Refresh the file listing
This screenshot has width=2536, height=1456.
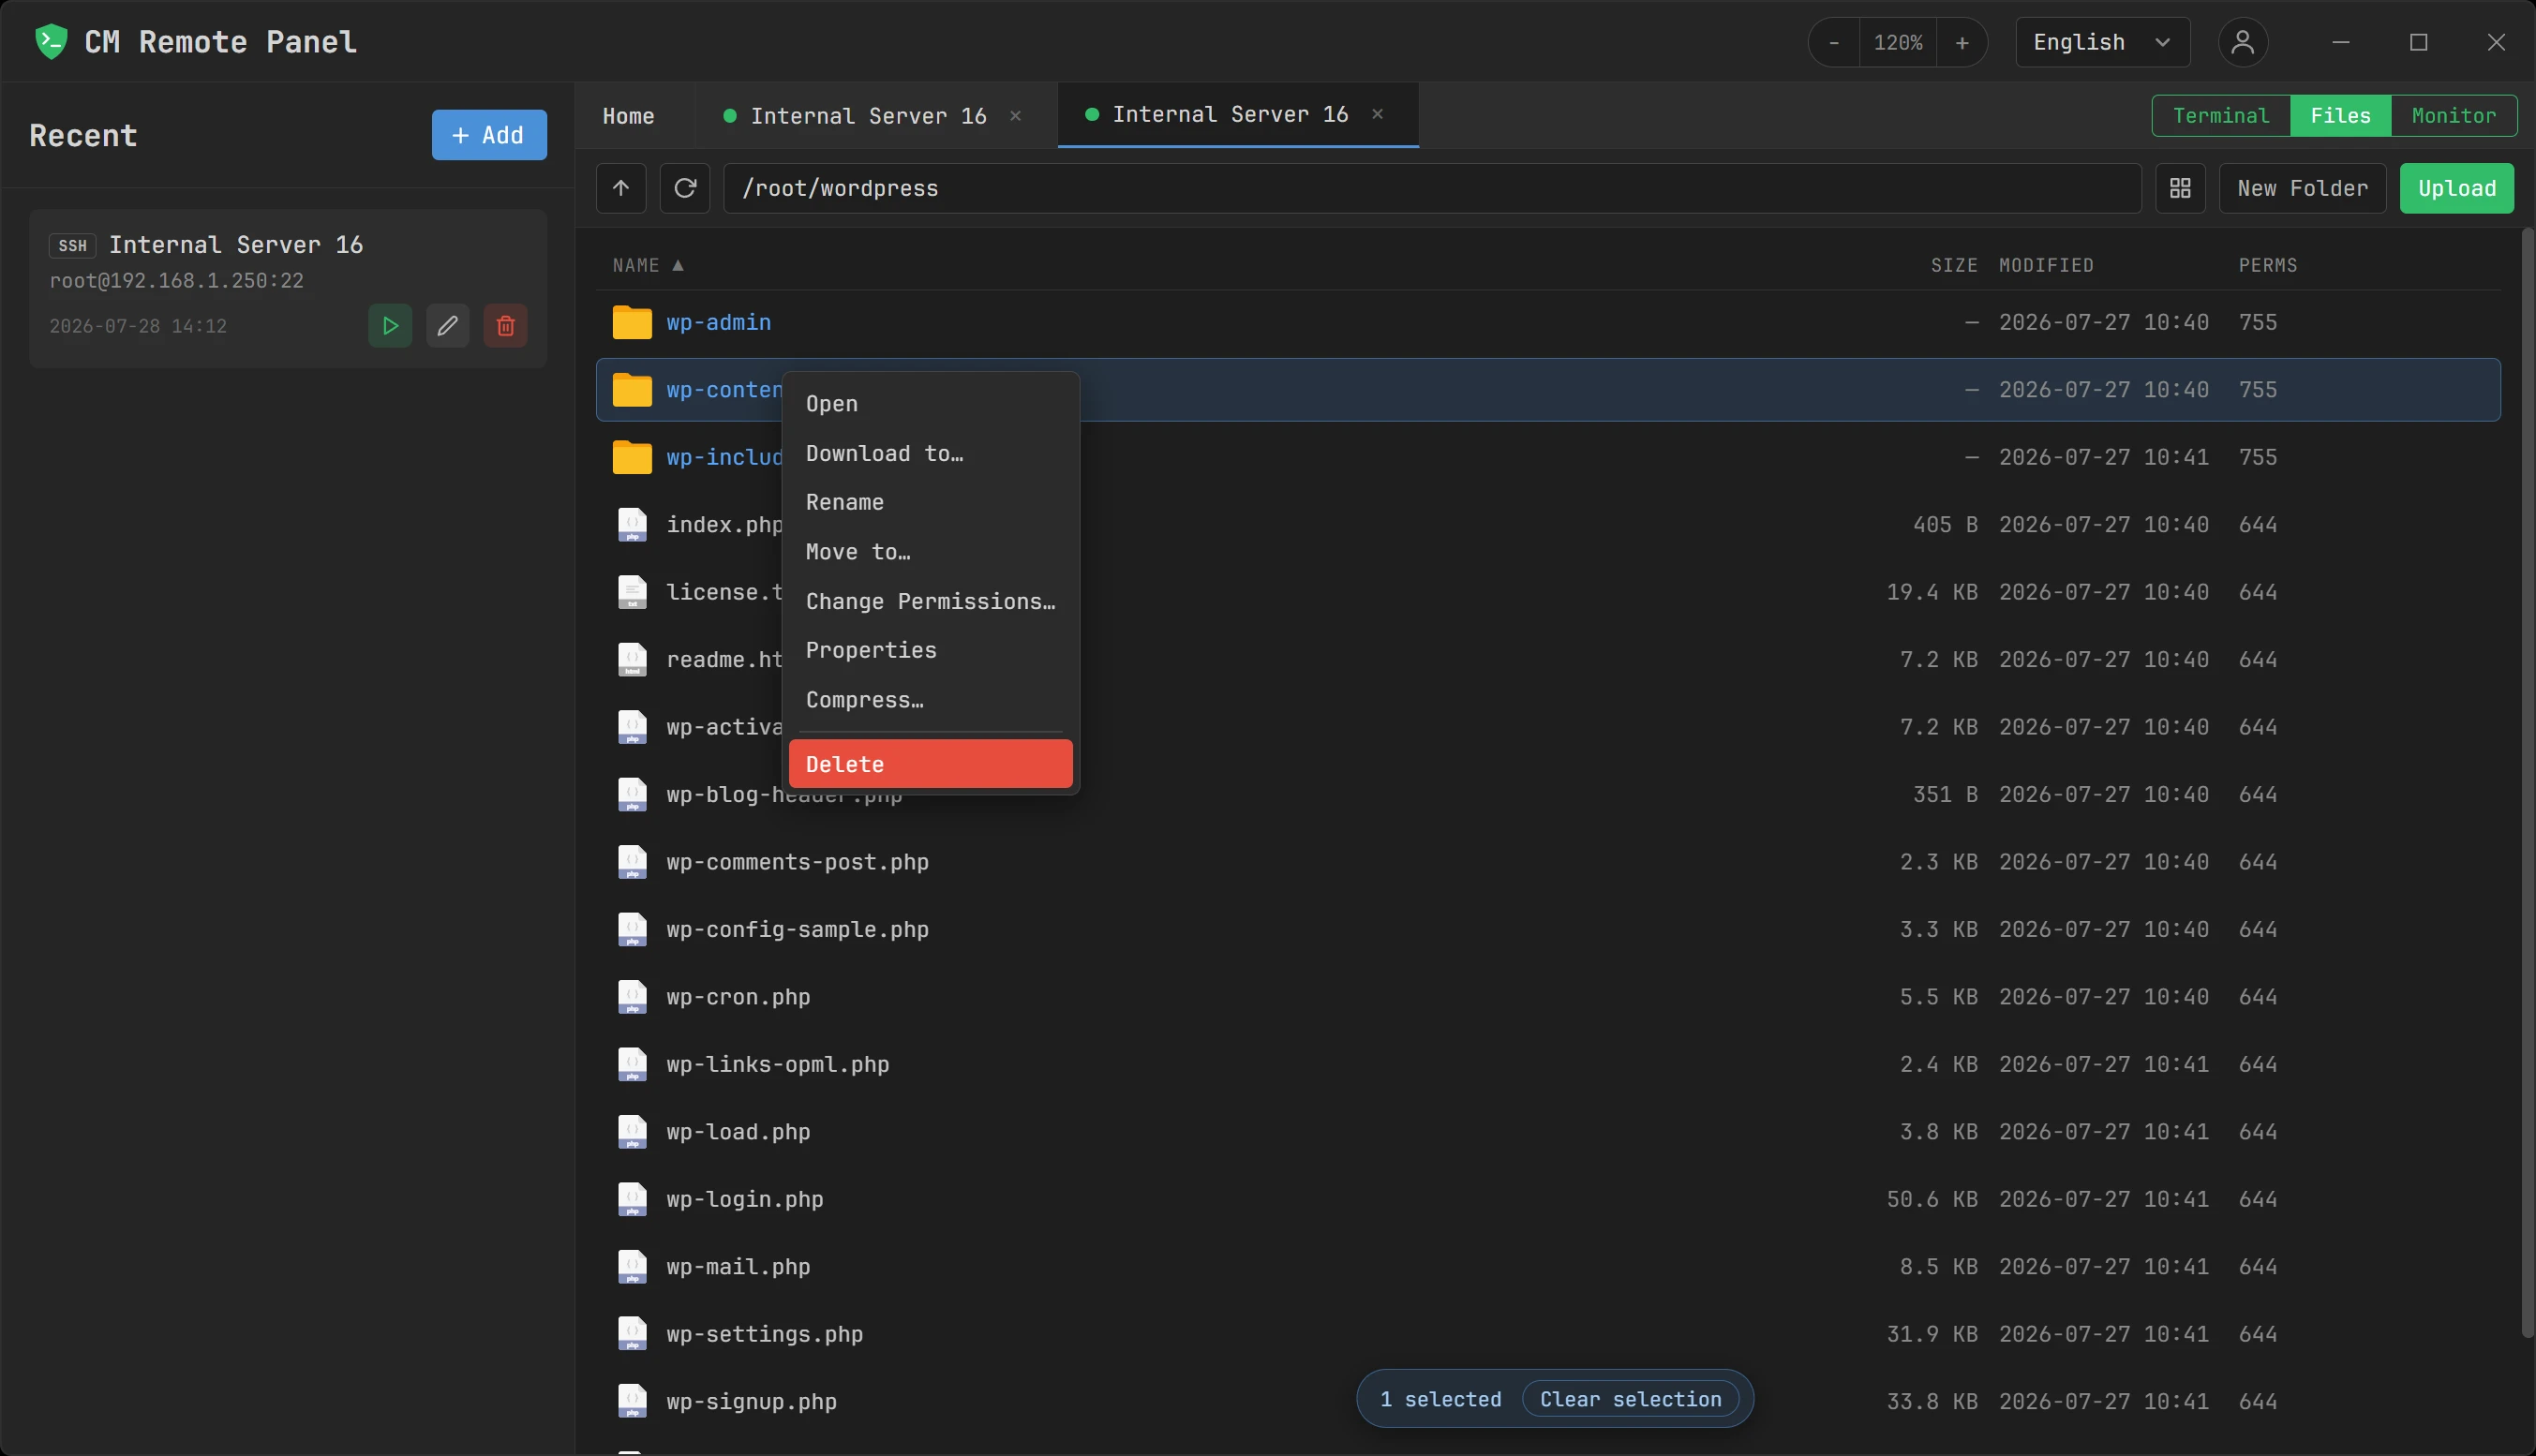[x=685, y=188]
